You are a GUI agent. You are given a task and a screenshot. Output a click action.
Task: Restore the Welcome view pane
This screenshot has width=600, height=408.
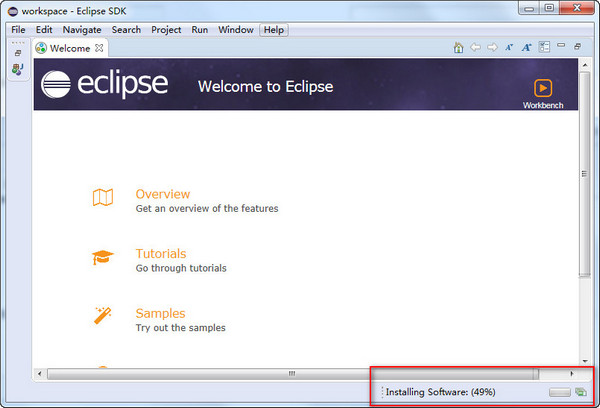tap(577, 46)
